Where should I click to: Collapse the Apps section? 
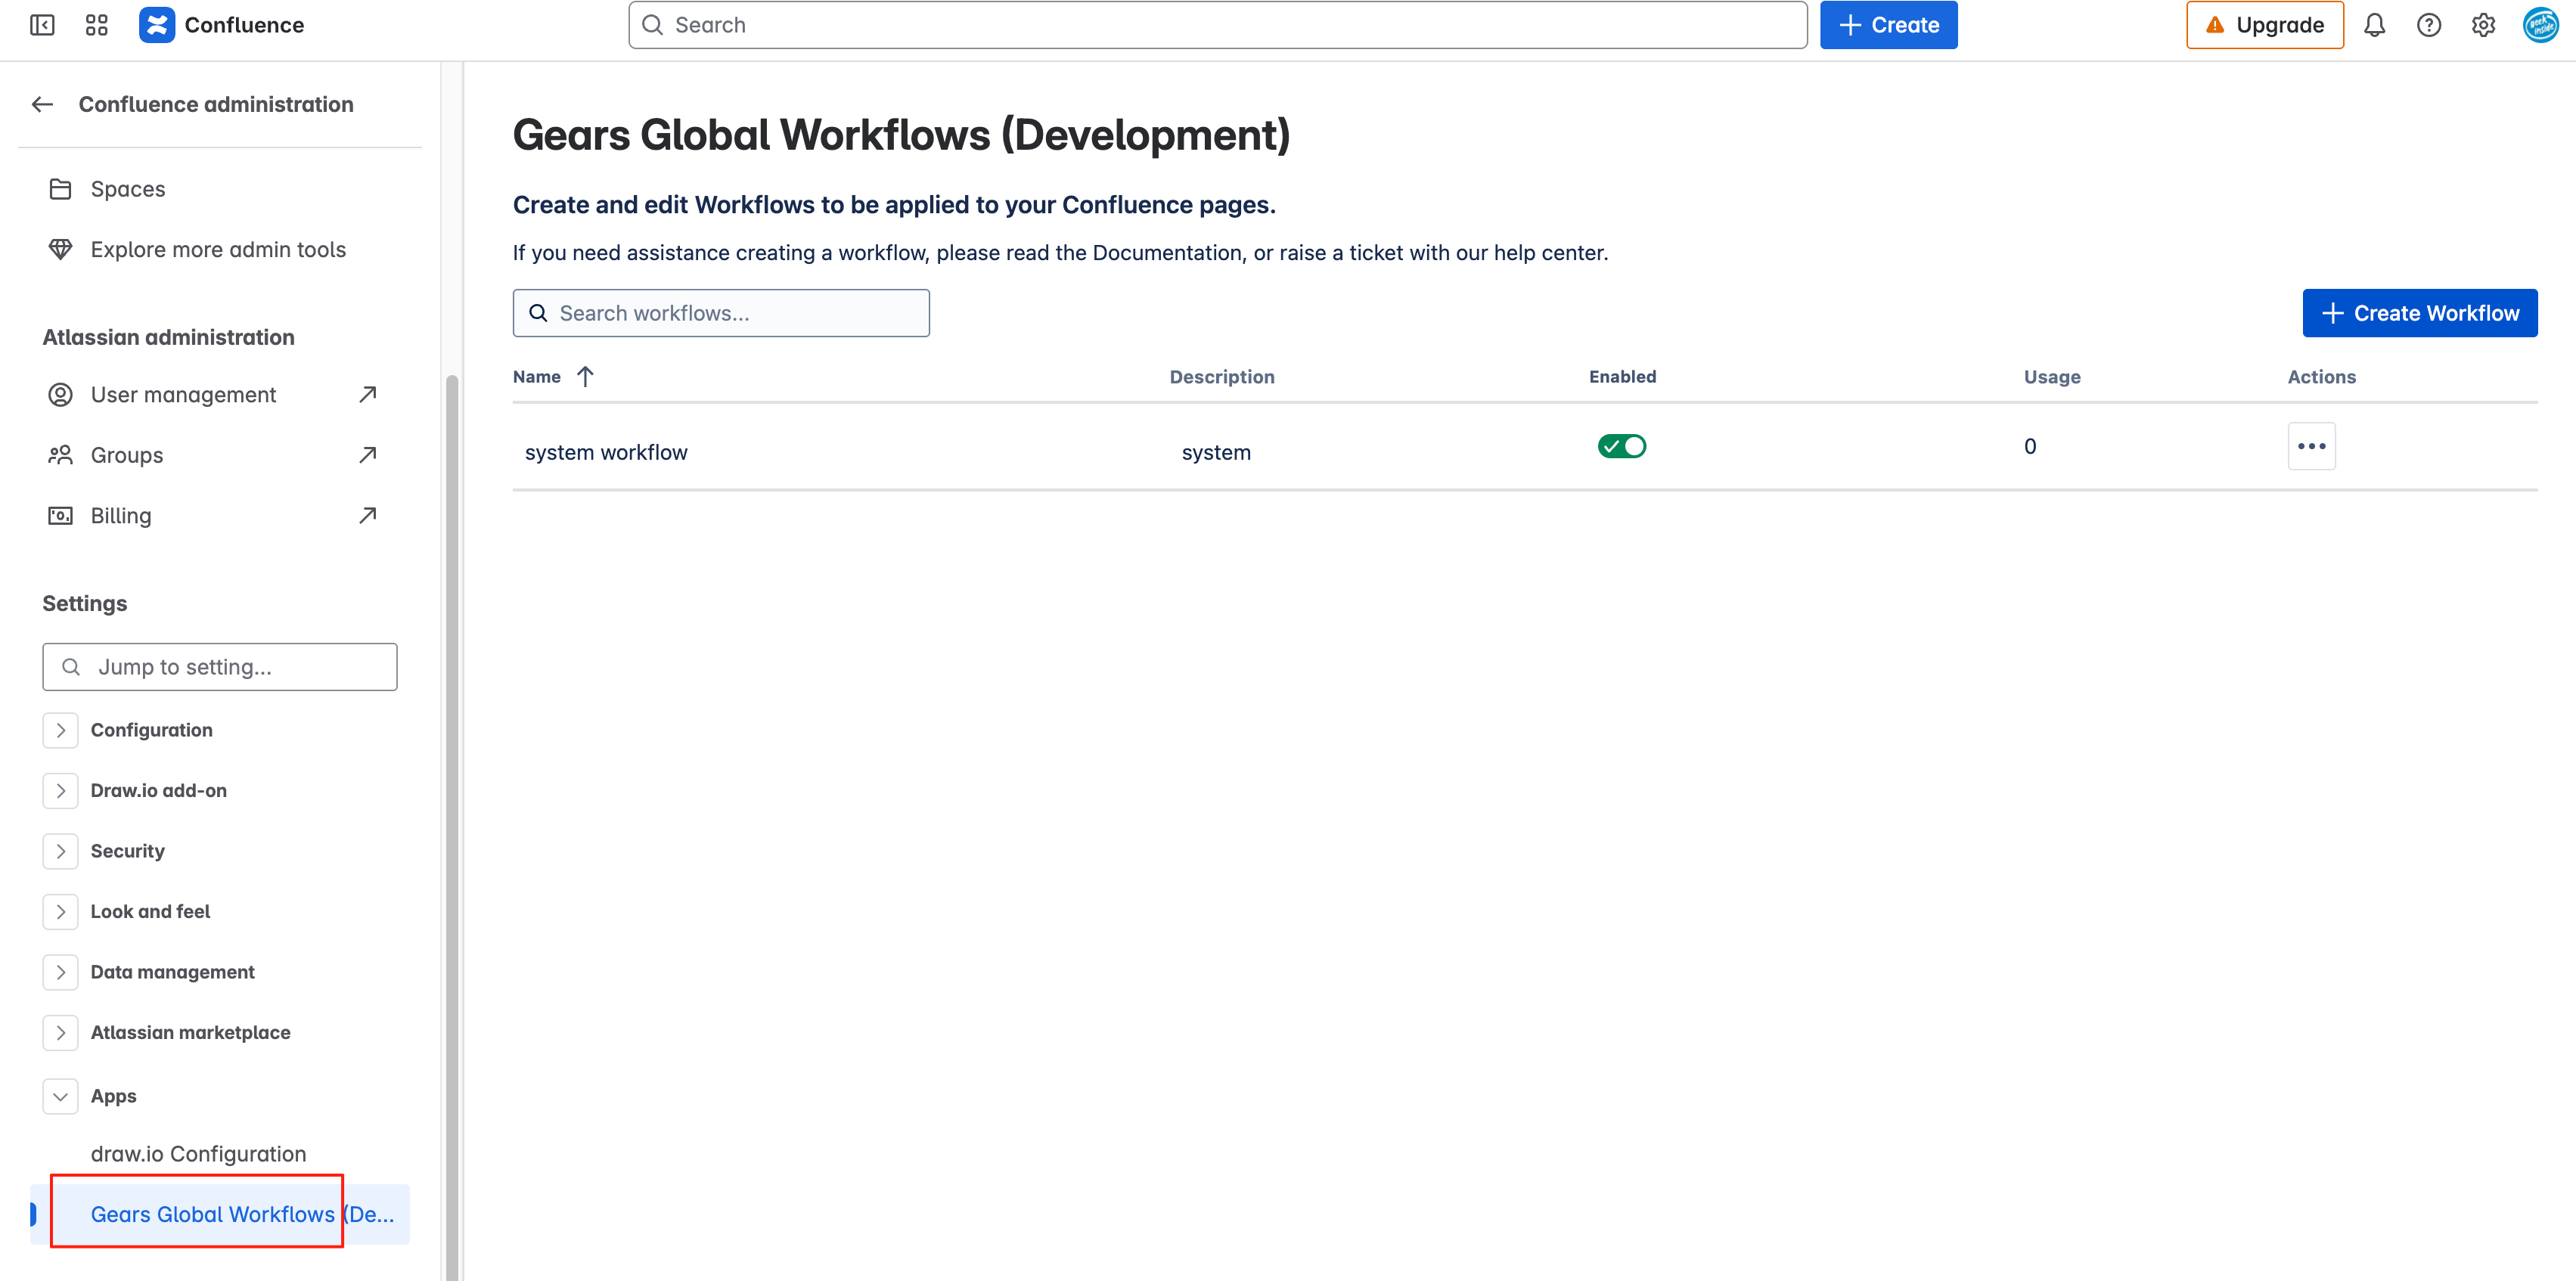click(x=60, y=1096)
